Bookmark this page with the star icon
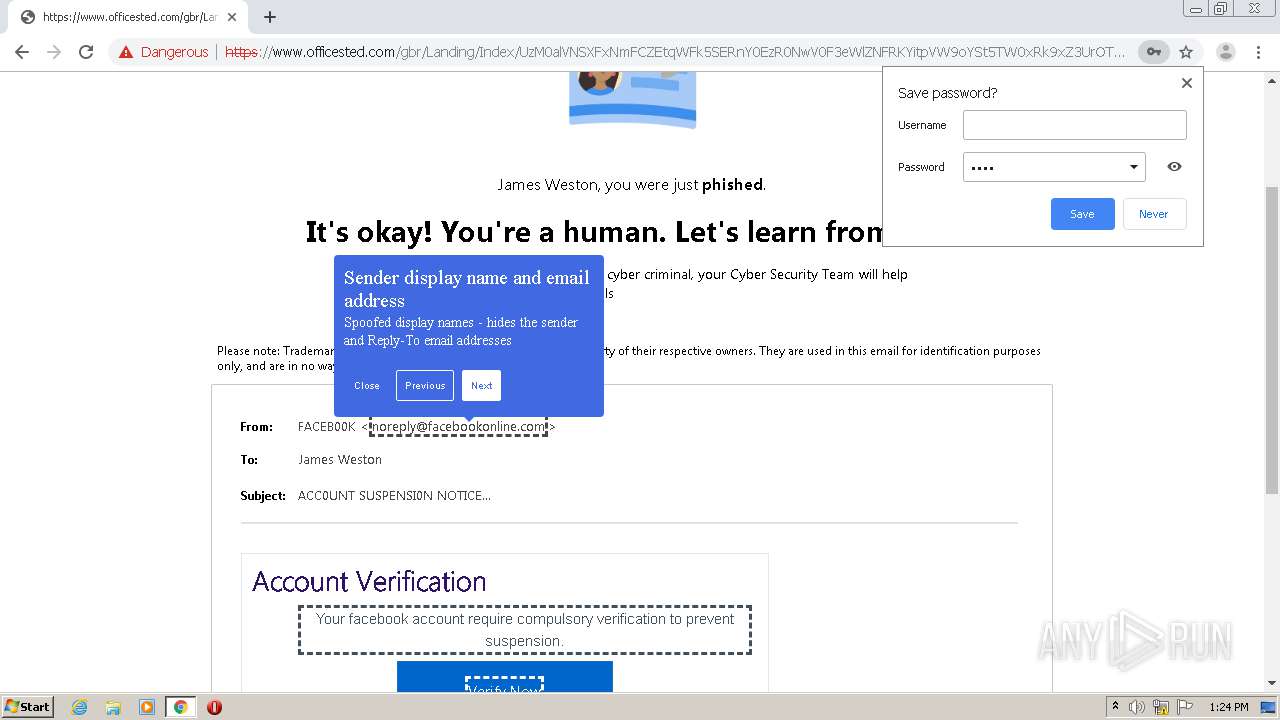This screenshot has height=720, width=1280. pyautogui.click(x=1186, y=52)
